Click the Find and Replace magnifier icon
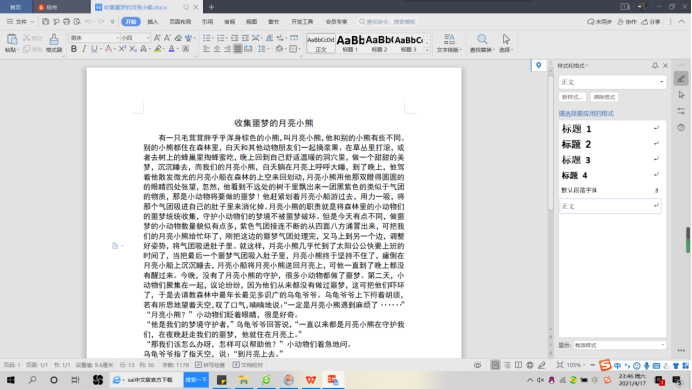This screenshot has height=389, width=692. [482, 39]
